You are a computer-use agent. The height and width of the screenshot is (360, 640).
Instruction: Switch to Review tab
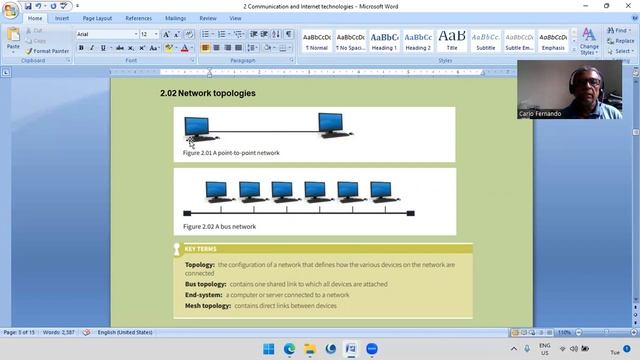coord(208,18)
